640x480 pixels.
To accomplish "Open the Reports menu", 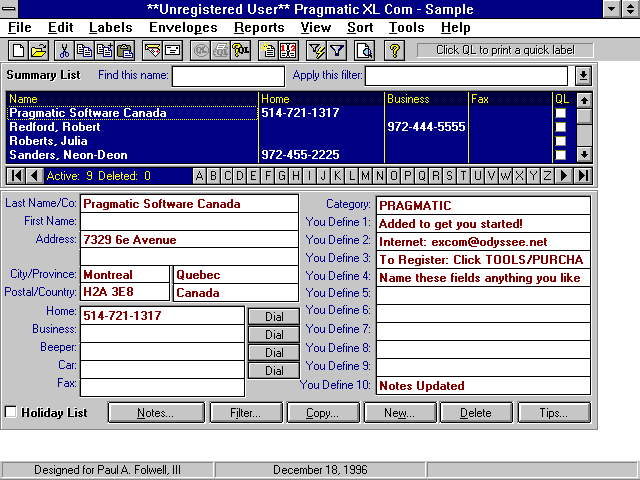I will click(259, 27).
